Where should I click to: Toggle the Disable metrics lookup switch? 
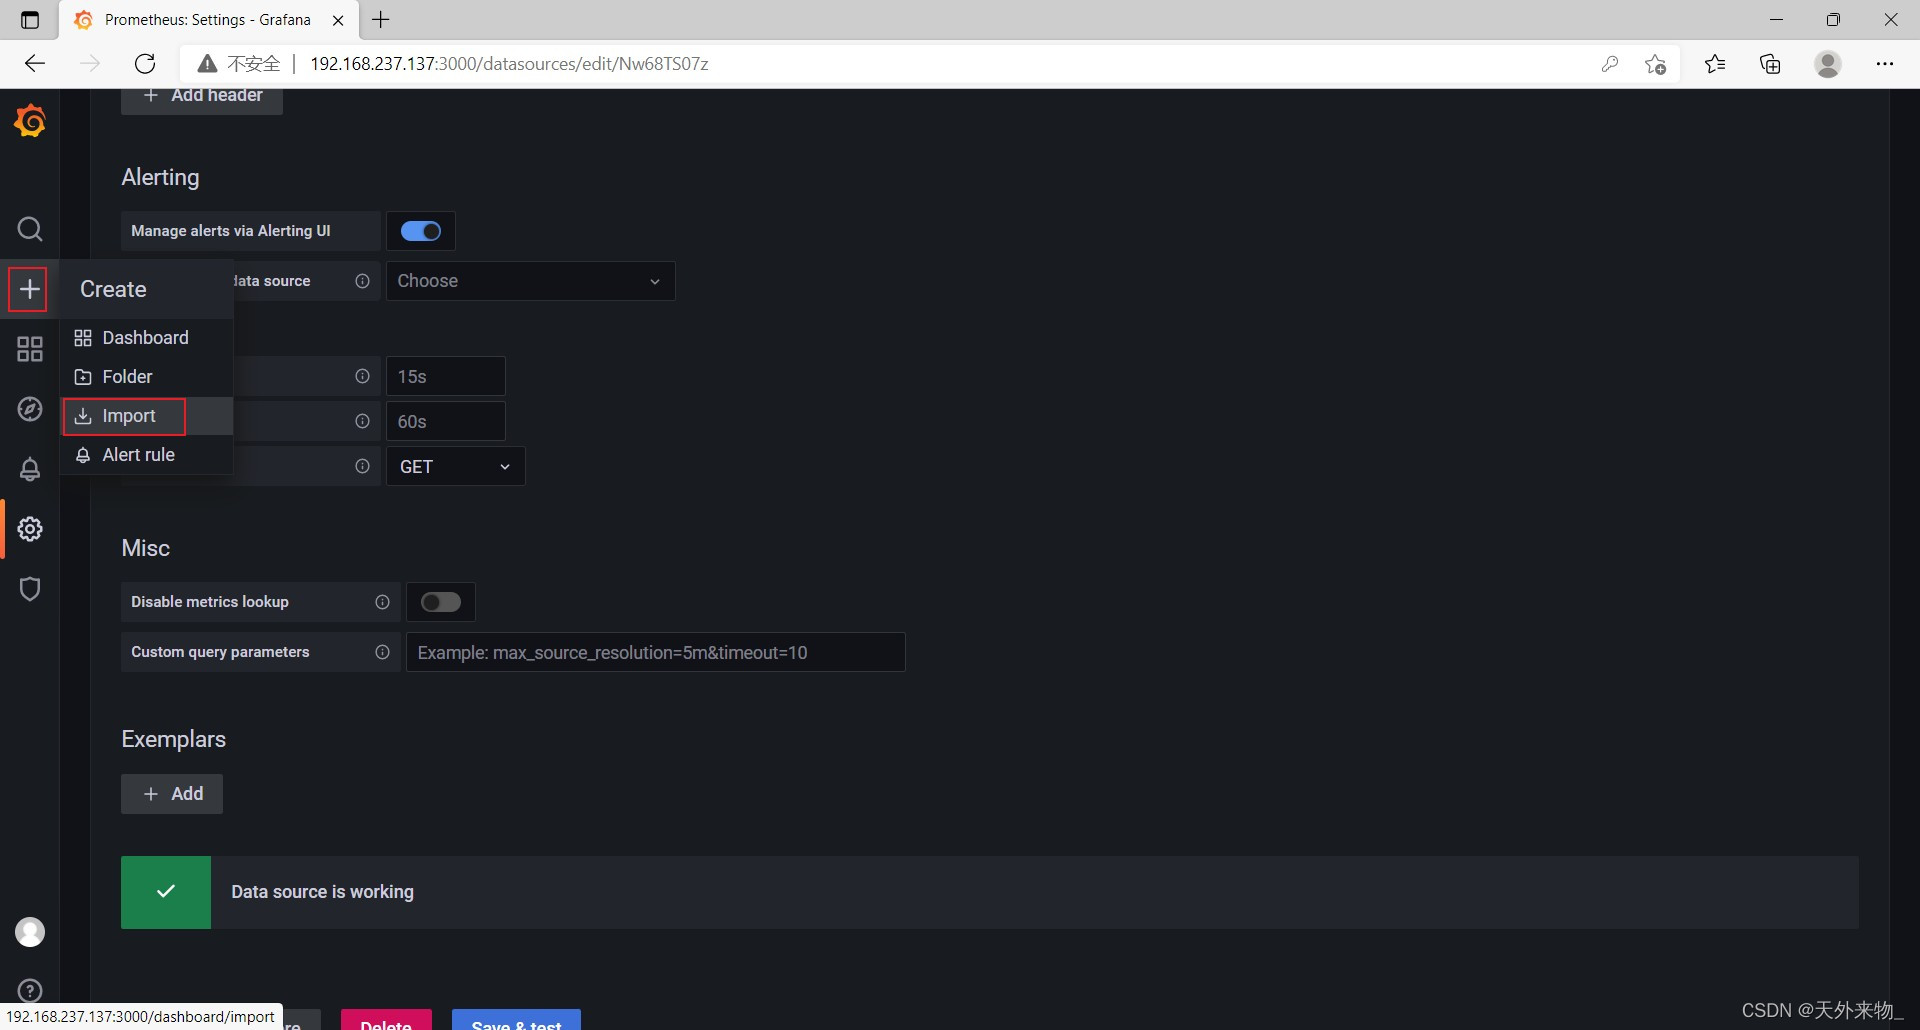coord(441,602)
